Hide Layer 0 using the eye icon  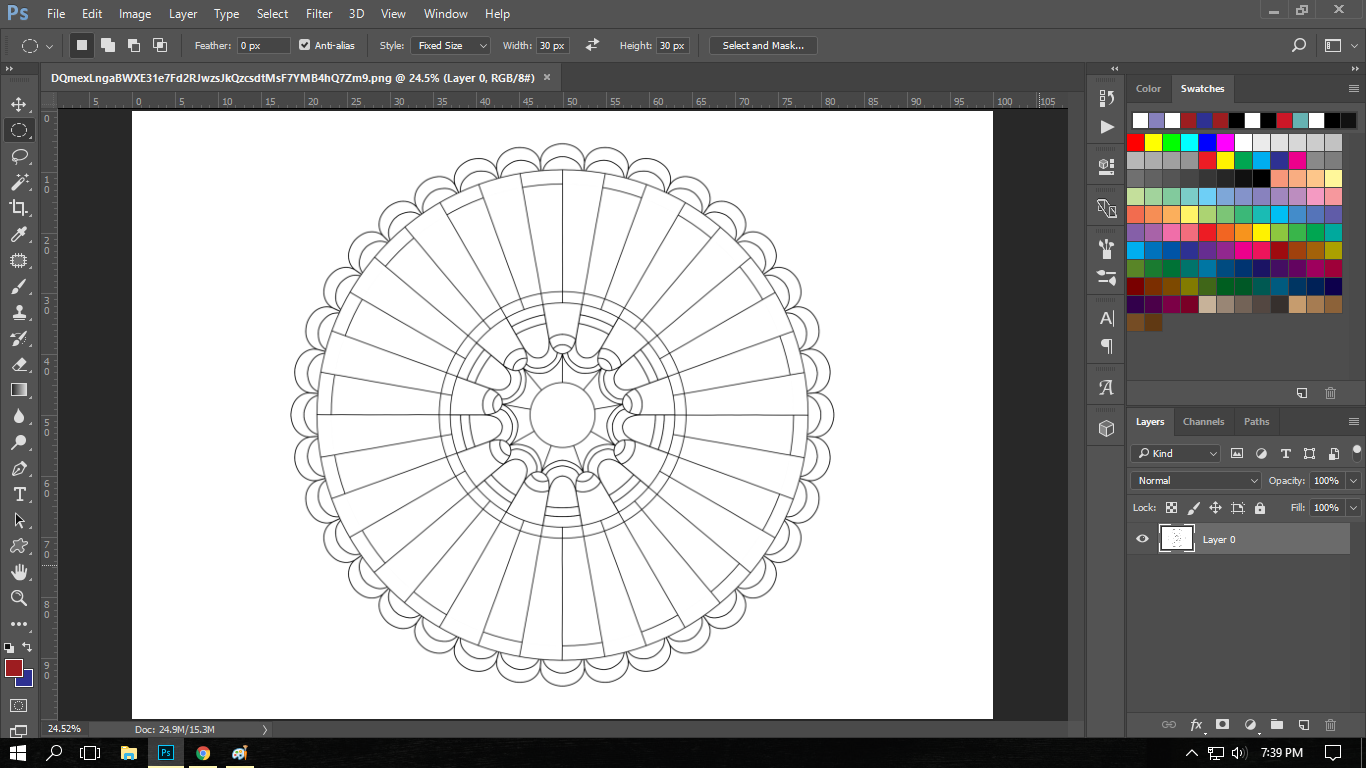tap(1142, 539)
